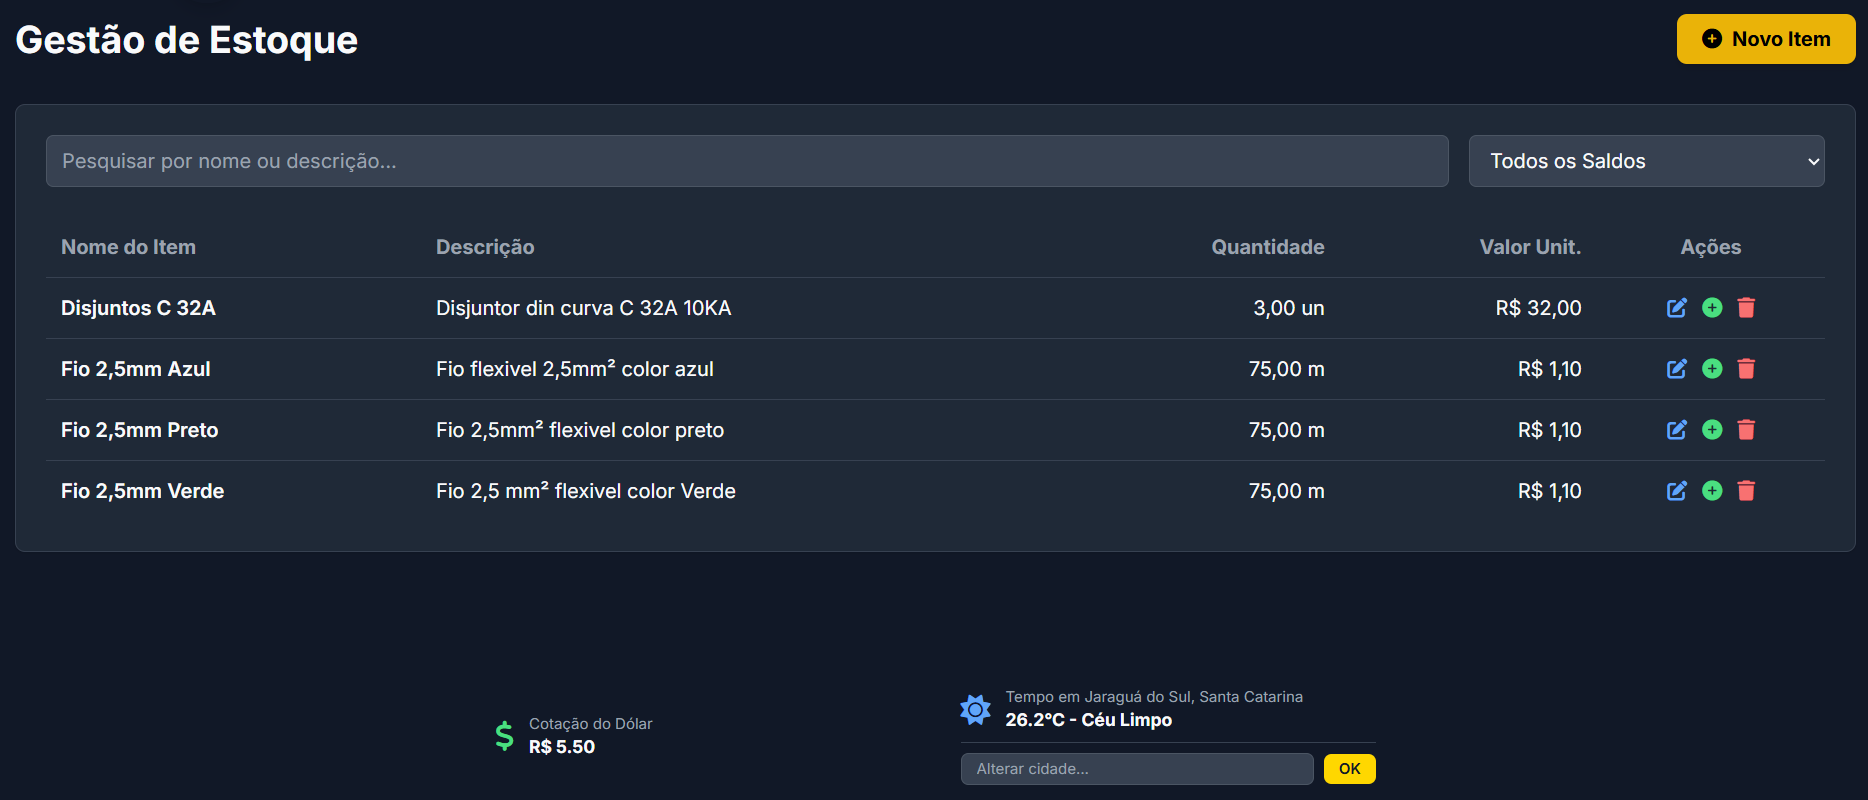Select the Fio 2,5mm Verde name cell
1868x800 pixels.
point(142,491)
